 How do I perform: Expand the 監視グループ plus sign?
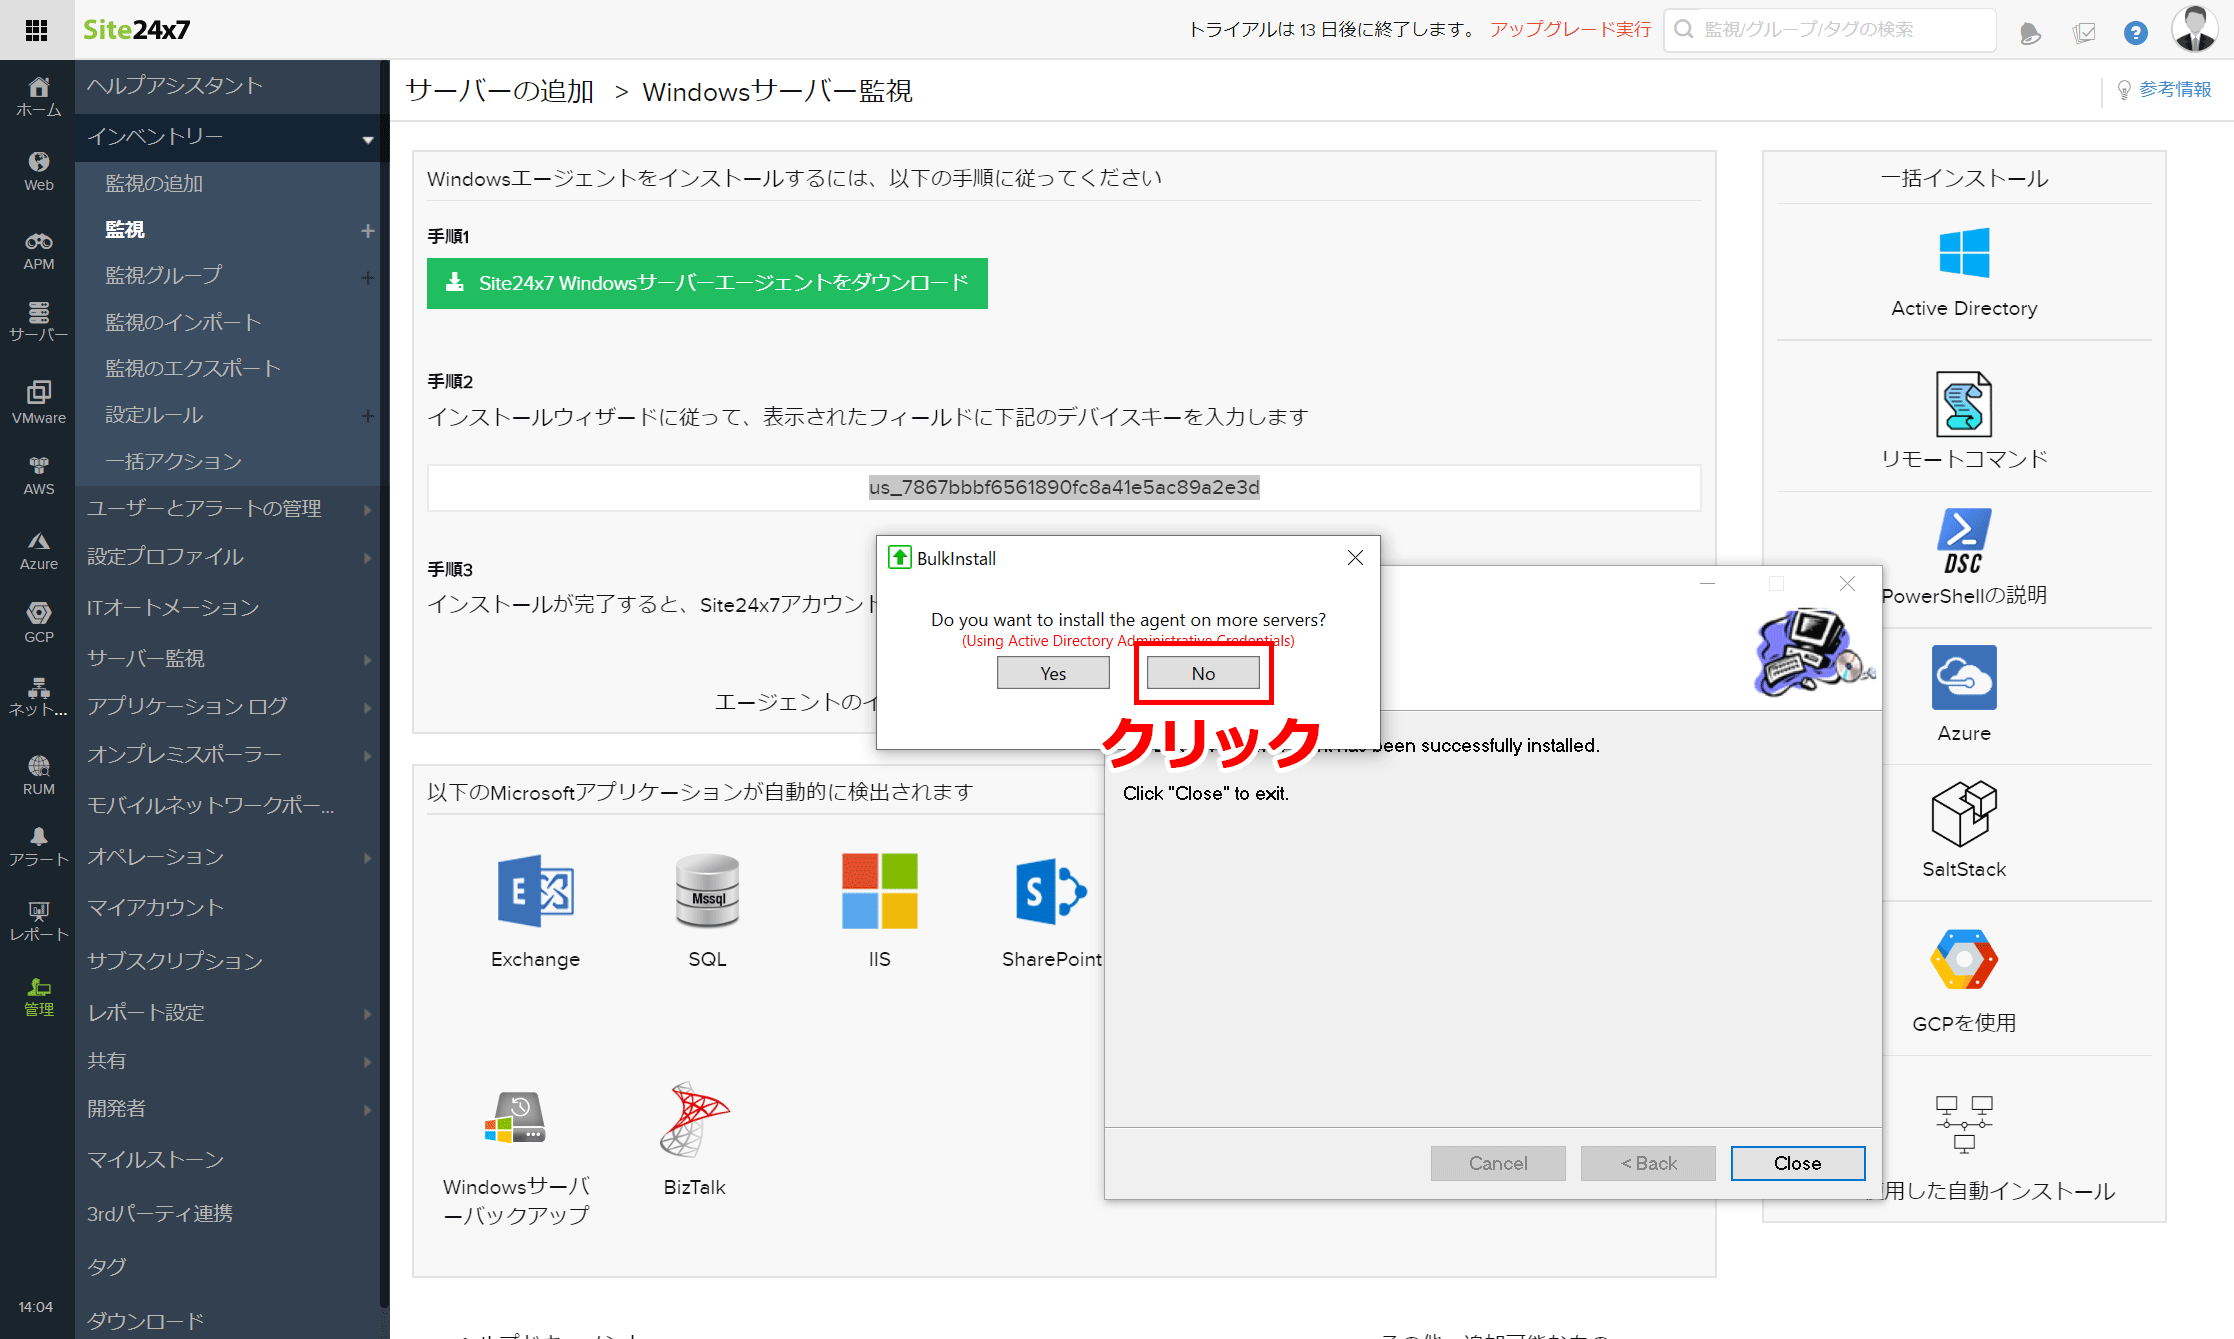368,278
